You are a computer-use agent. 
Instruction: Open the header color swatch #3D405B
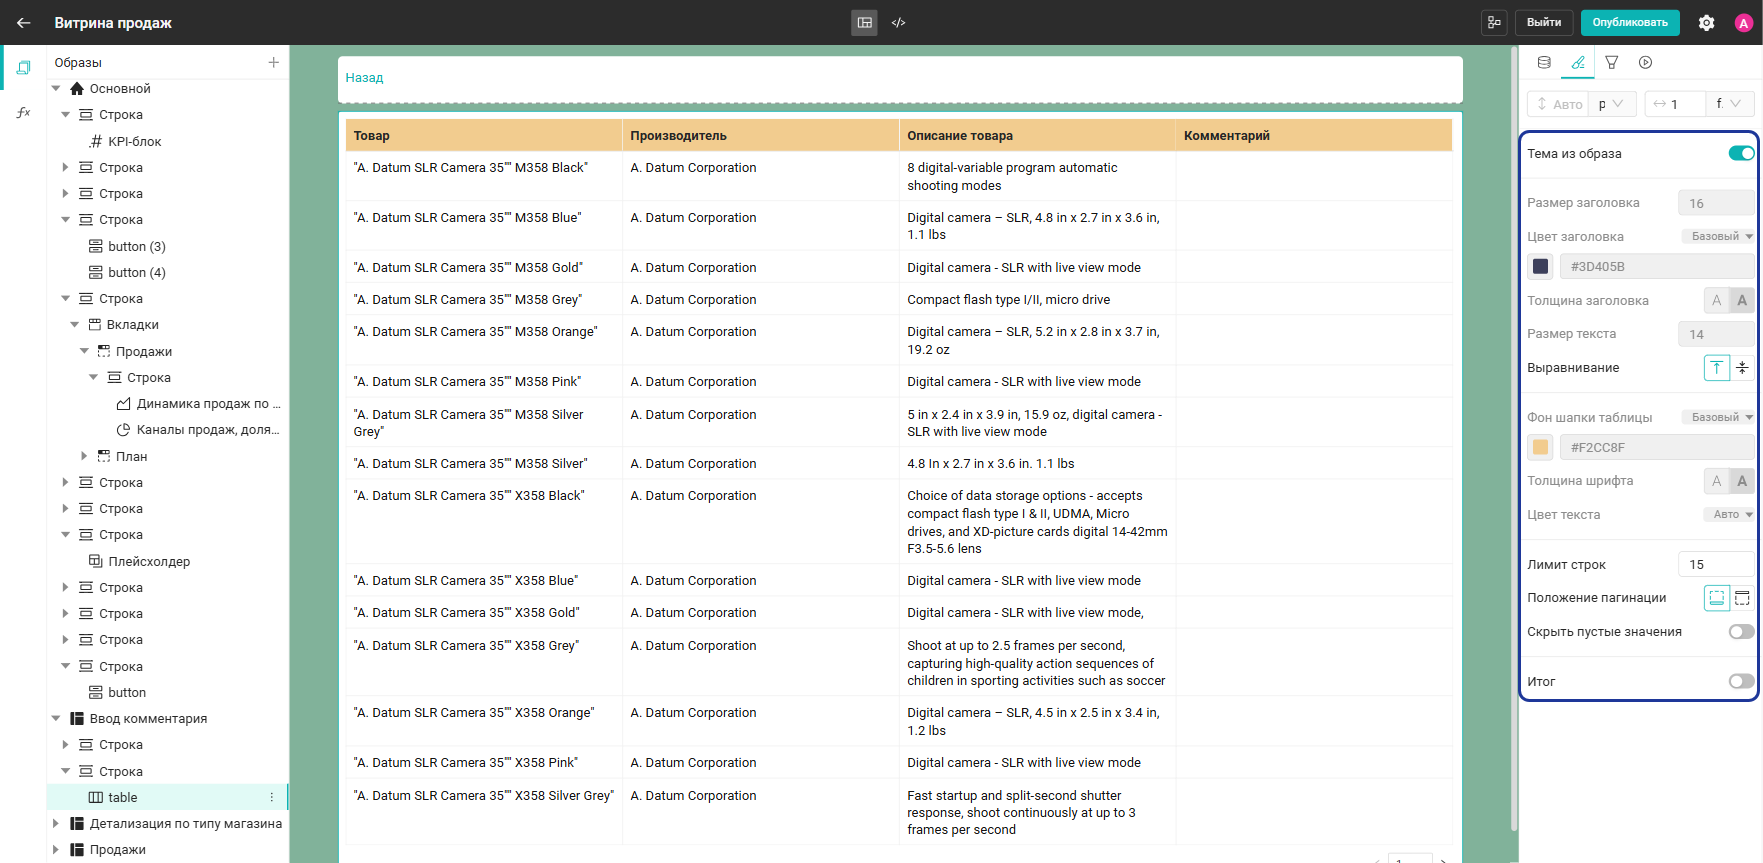[x=1540, y=267]
